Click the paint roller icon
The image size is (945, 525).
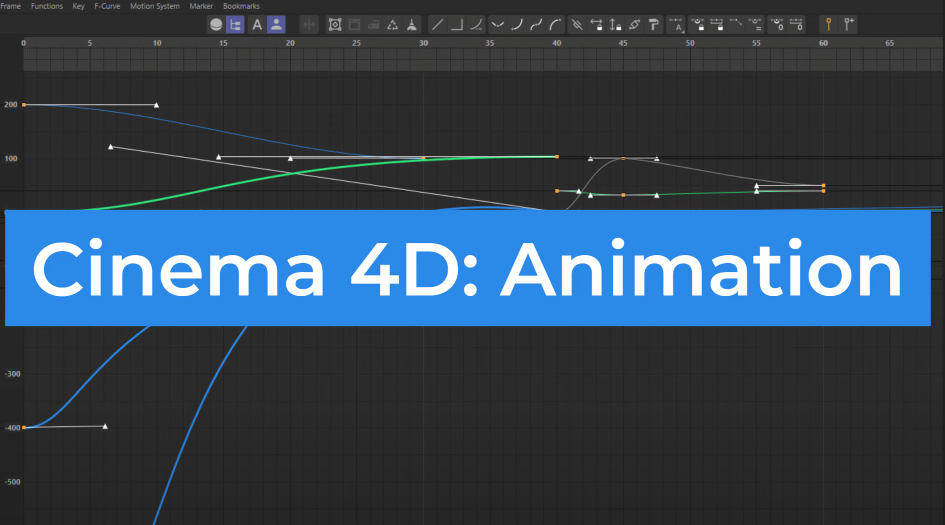point(654,24)
